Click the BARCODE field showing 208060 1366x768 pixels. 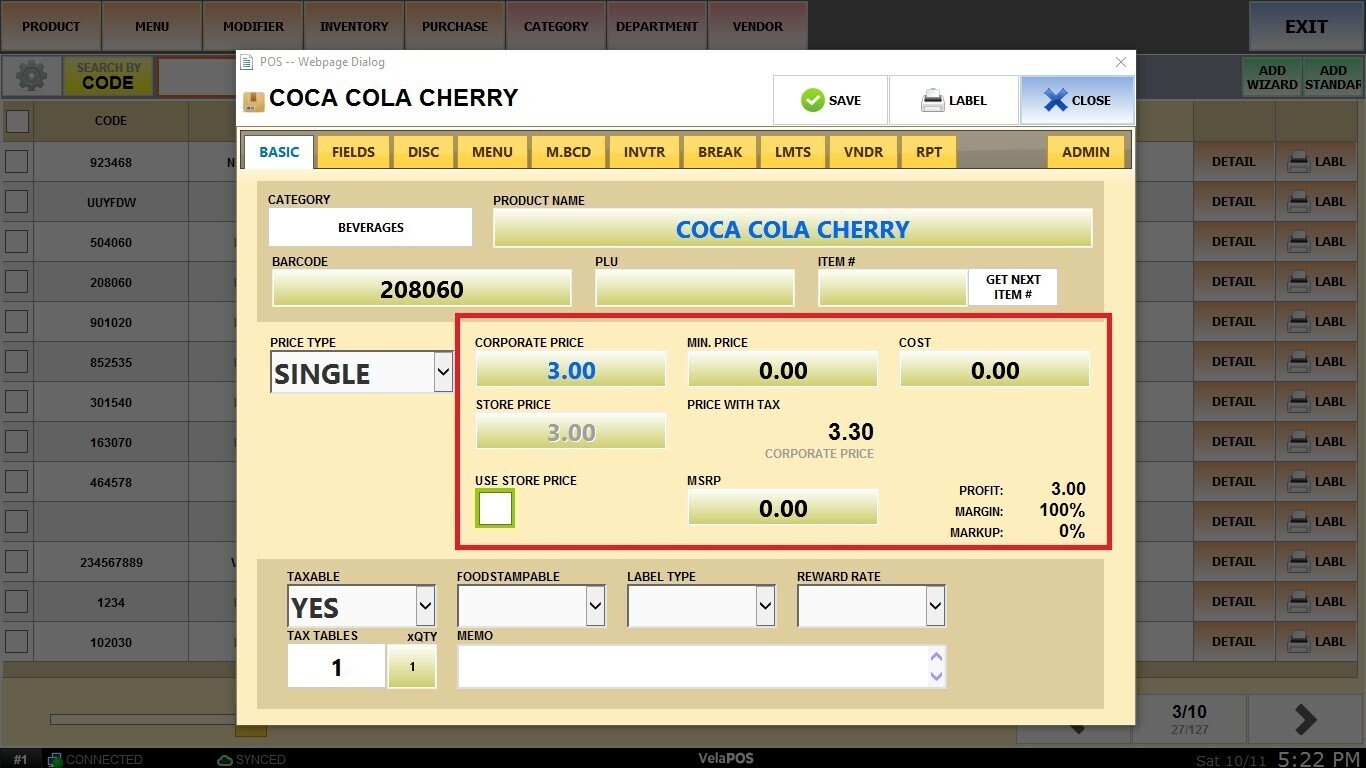(x=422, y=289)
